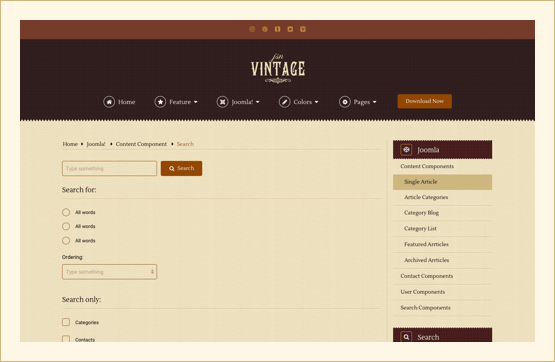Click the magnifier icon in sidebar Search header
Screen dimensions: 555x362
pyautogui.click(x=406, y=337)
